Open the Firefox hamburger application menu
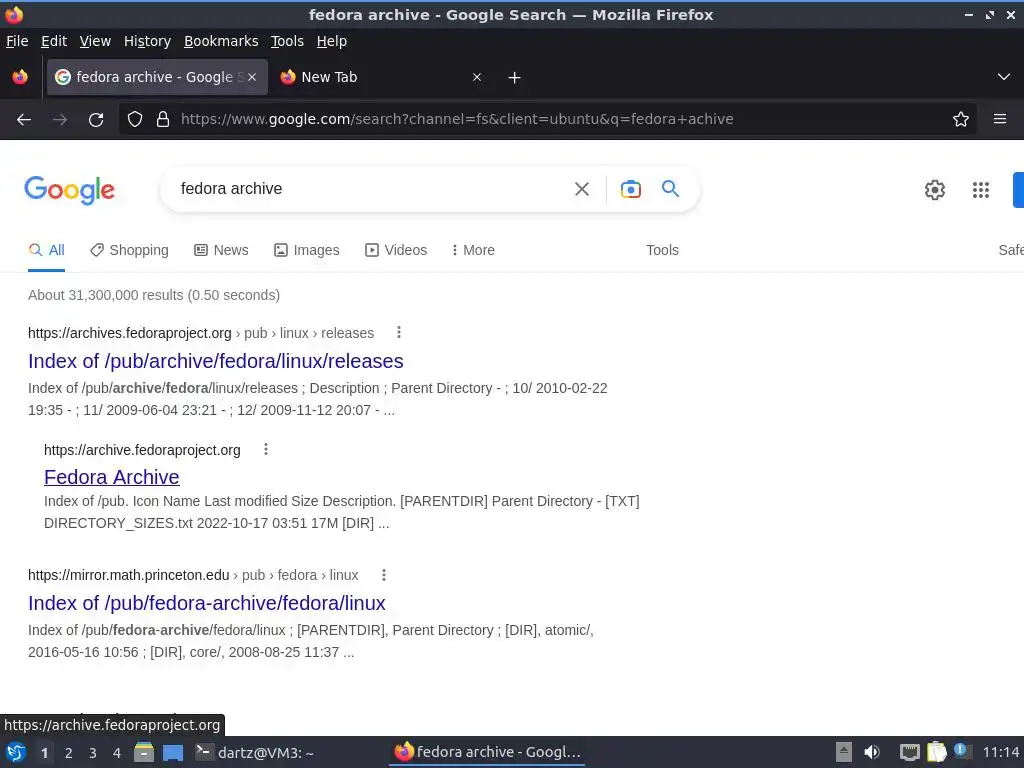 pyautogui.click(x=1000, y=119)
